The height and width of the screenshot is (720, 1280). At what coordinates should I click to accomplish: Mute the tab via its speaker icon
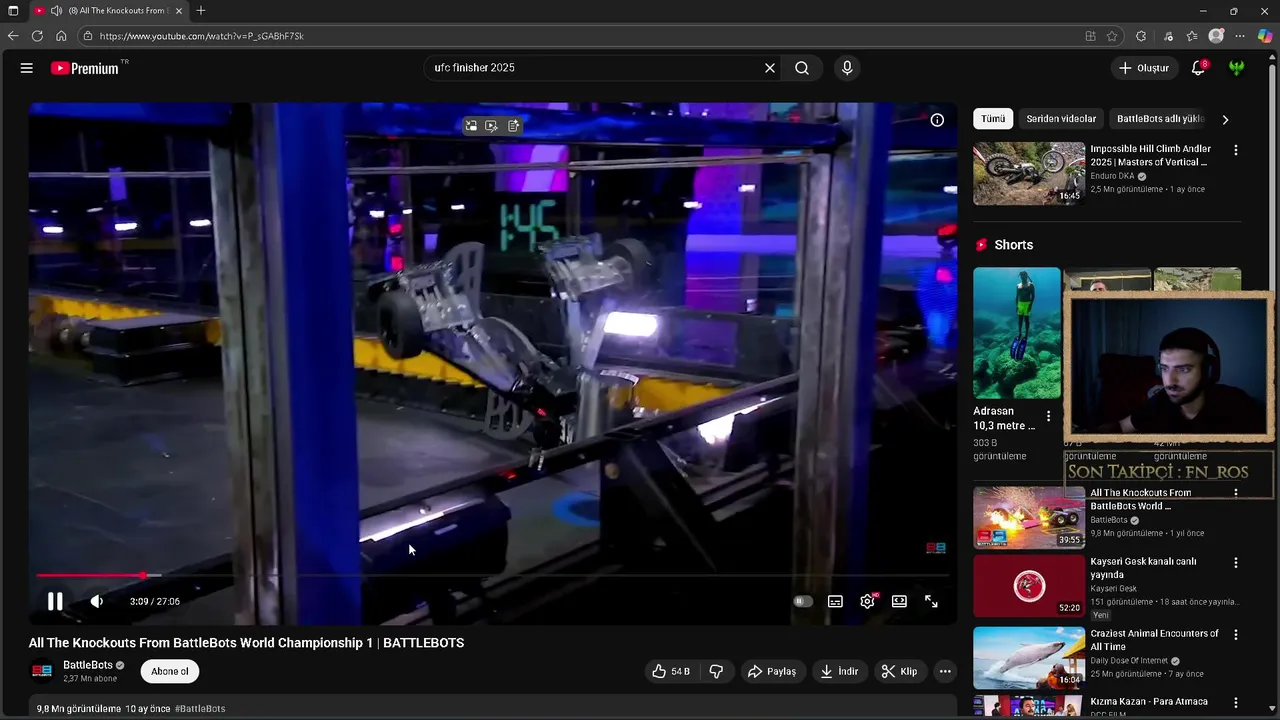coord(56,11)
